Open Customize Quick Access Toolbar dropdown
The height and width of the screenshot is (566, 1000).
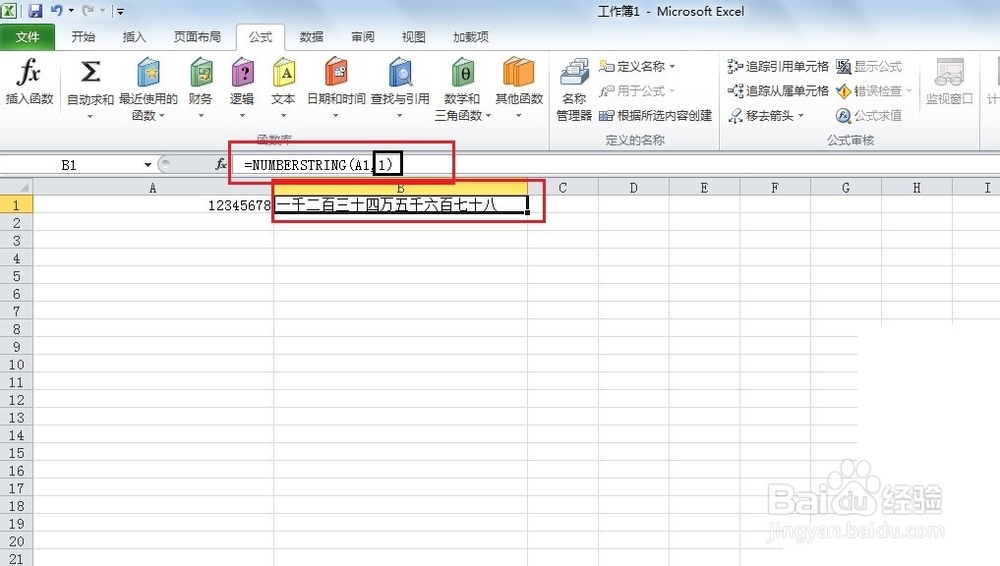120,11
